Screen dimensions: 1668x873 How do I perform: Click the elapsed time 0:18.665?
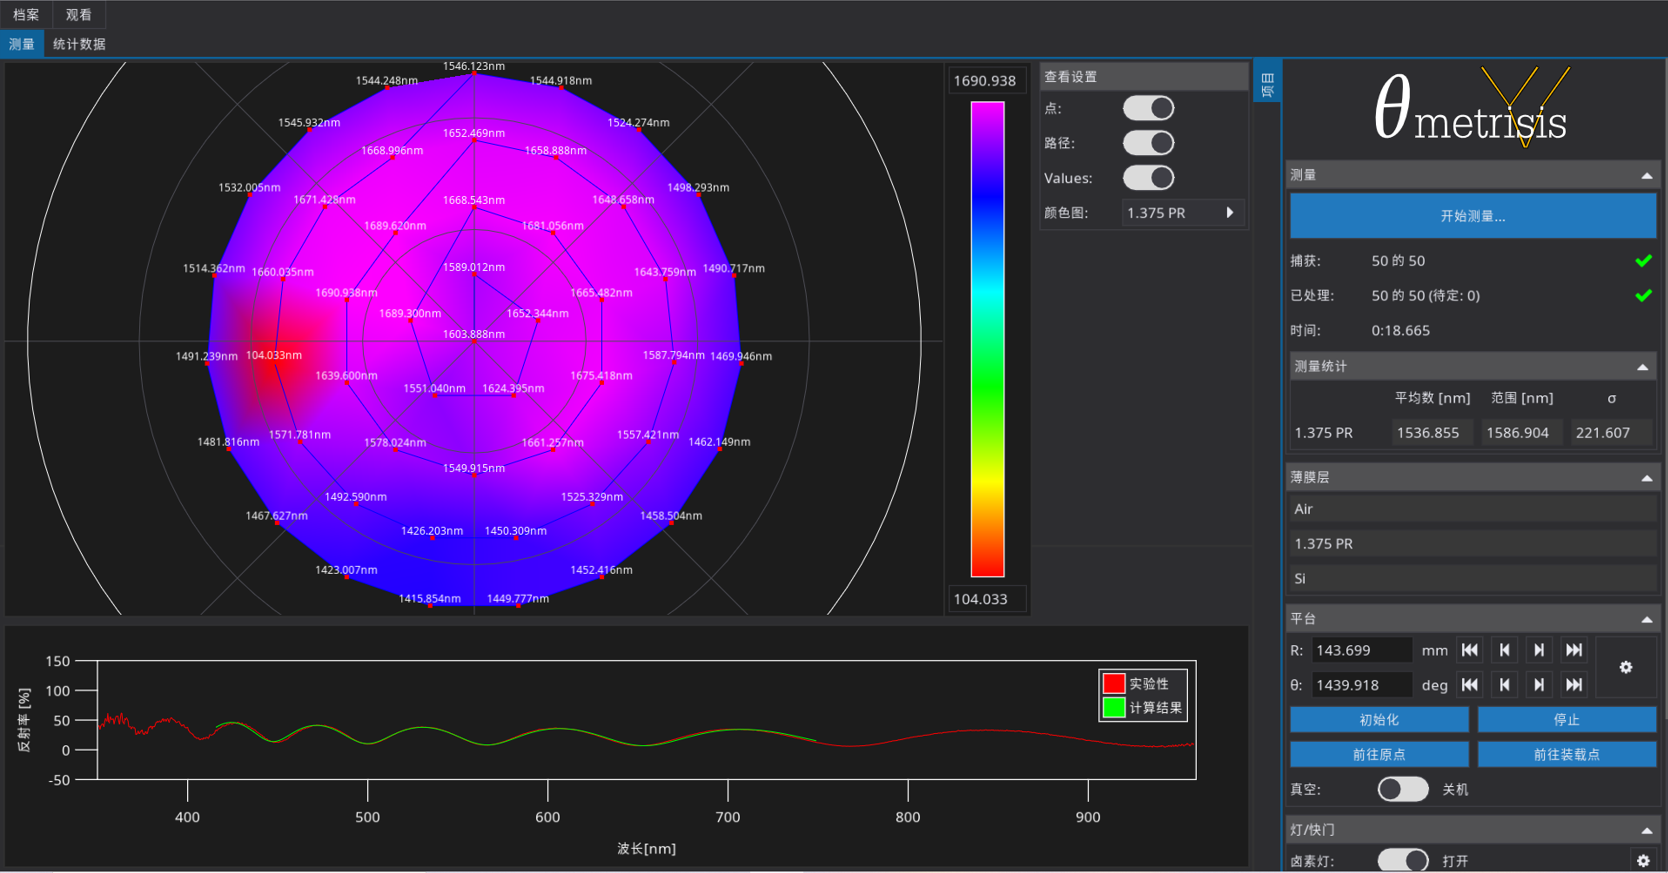1400,331
